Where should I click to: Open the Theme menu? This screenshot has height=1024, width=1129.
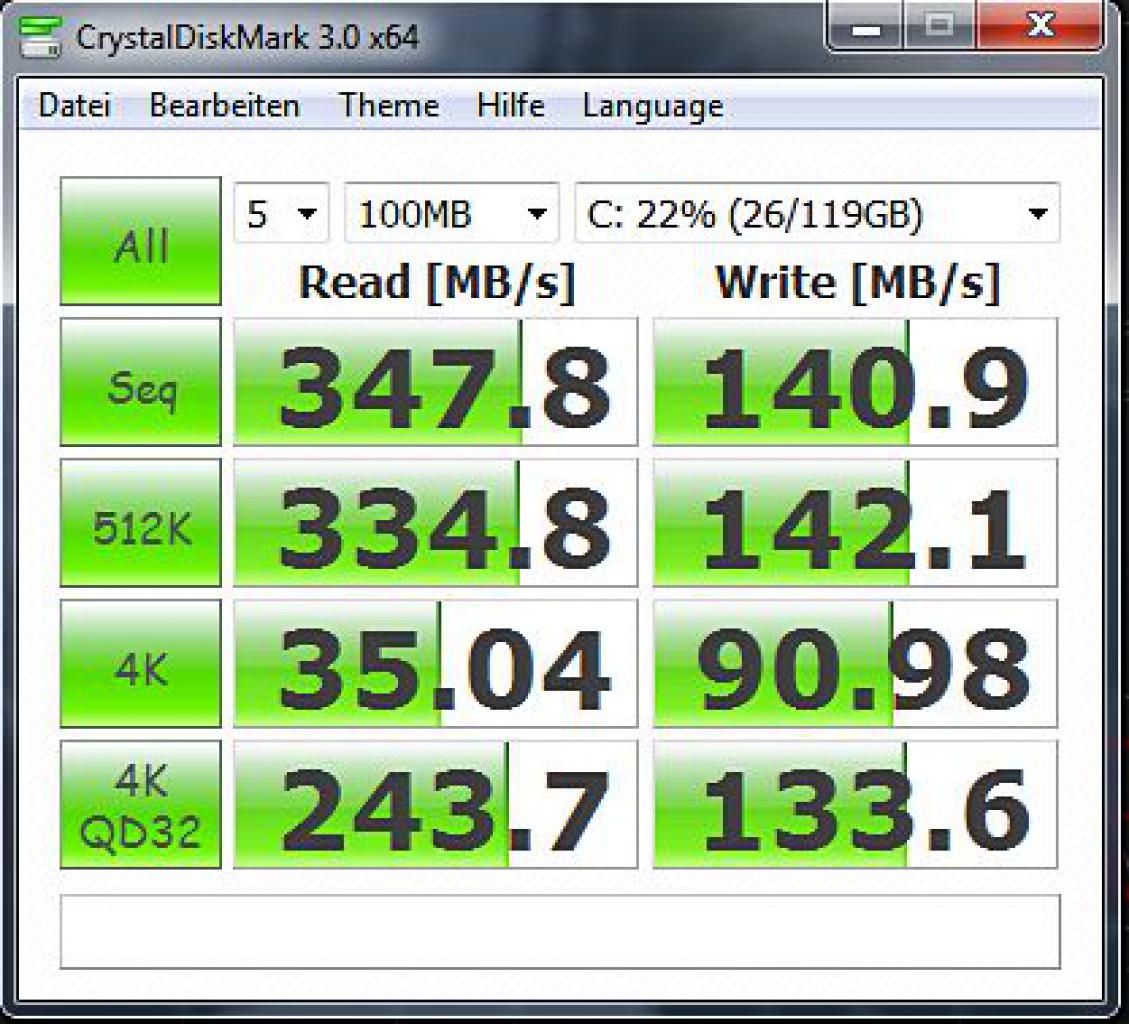(x=389, y=106)
